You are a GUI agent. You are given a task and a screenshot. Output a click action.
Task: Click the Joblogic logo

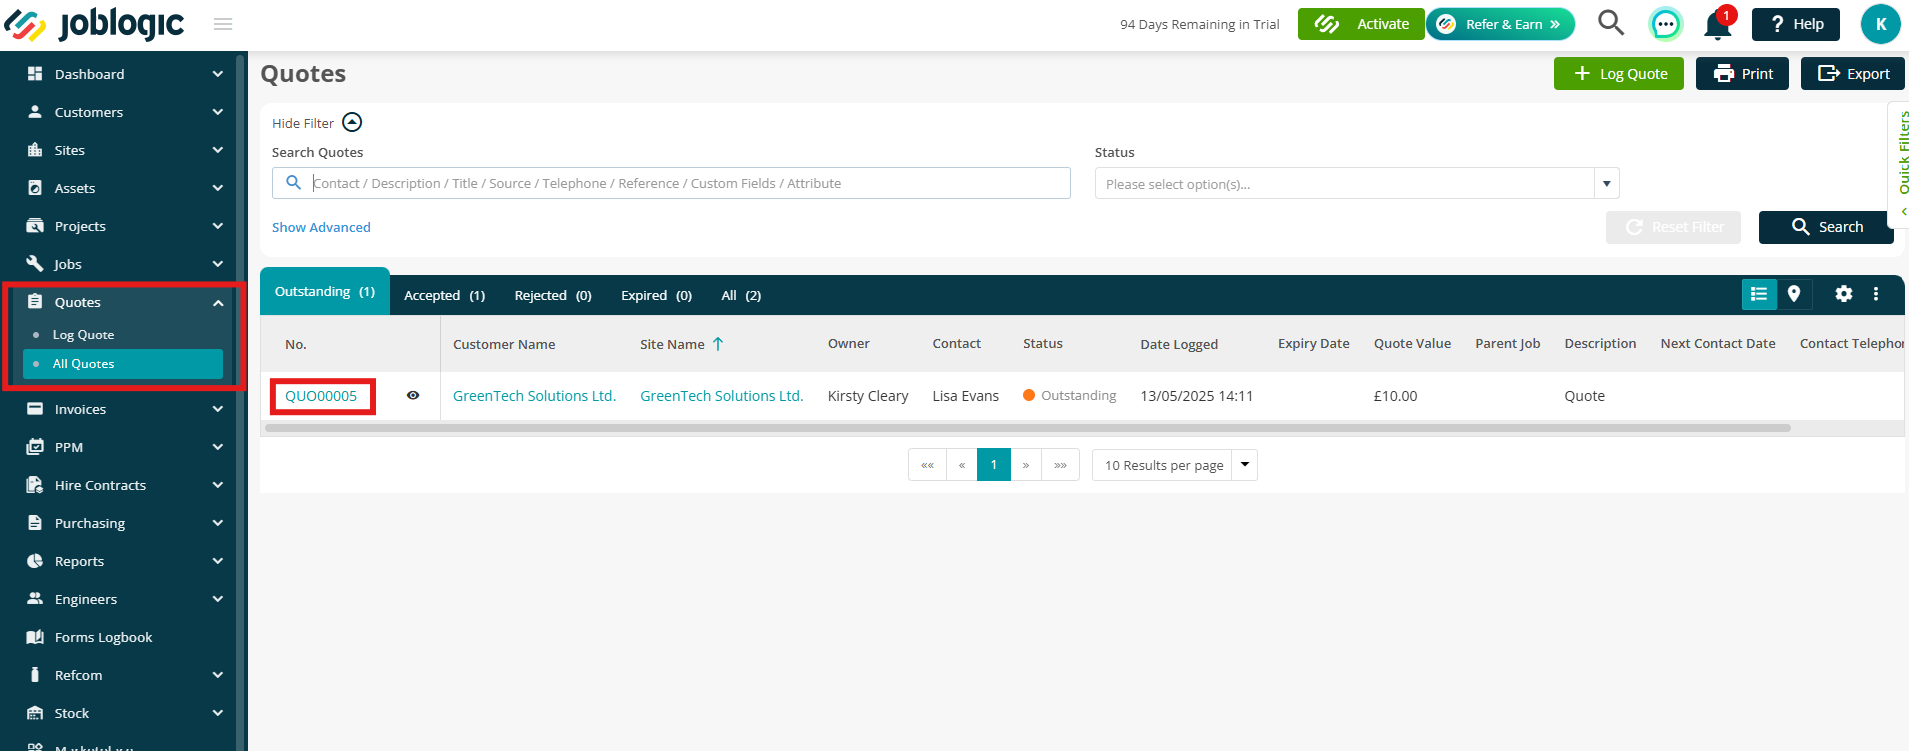95,24
